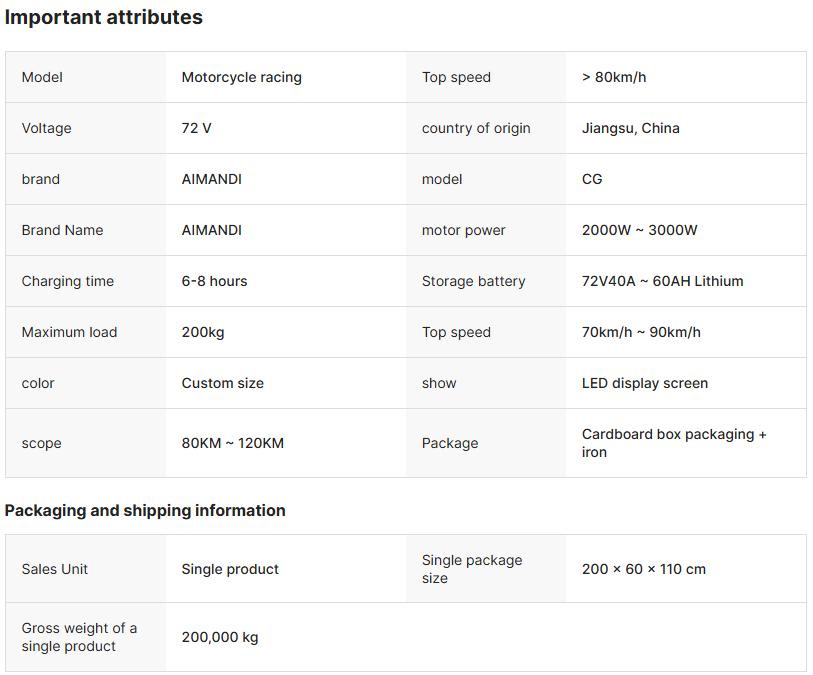813x675 pixels.
Task: Click the '6-8 hours' charging time cell
Action: point(214,281)
